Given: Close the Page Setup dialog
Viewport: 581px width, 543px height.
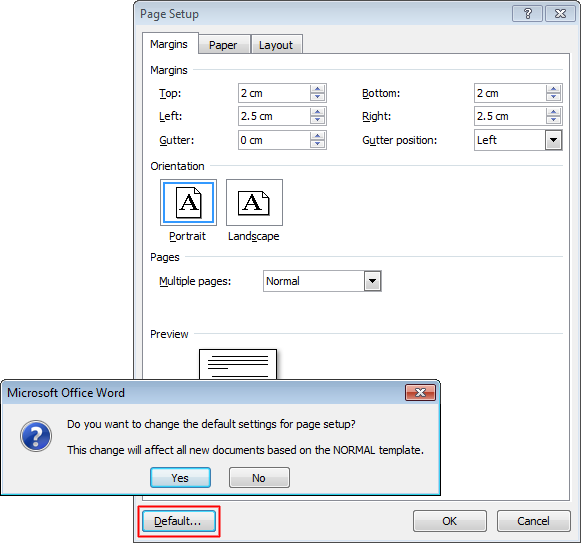Looking at the screenshot, I should pos(560,14).
